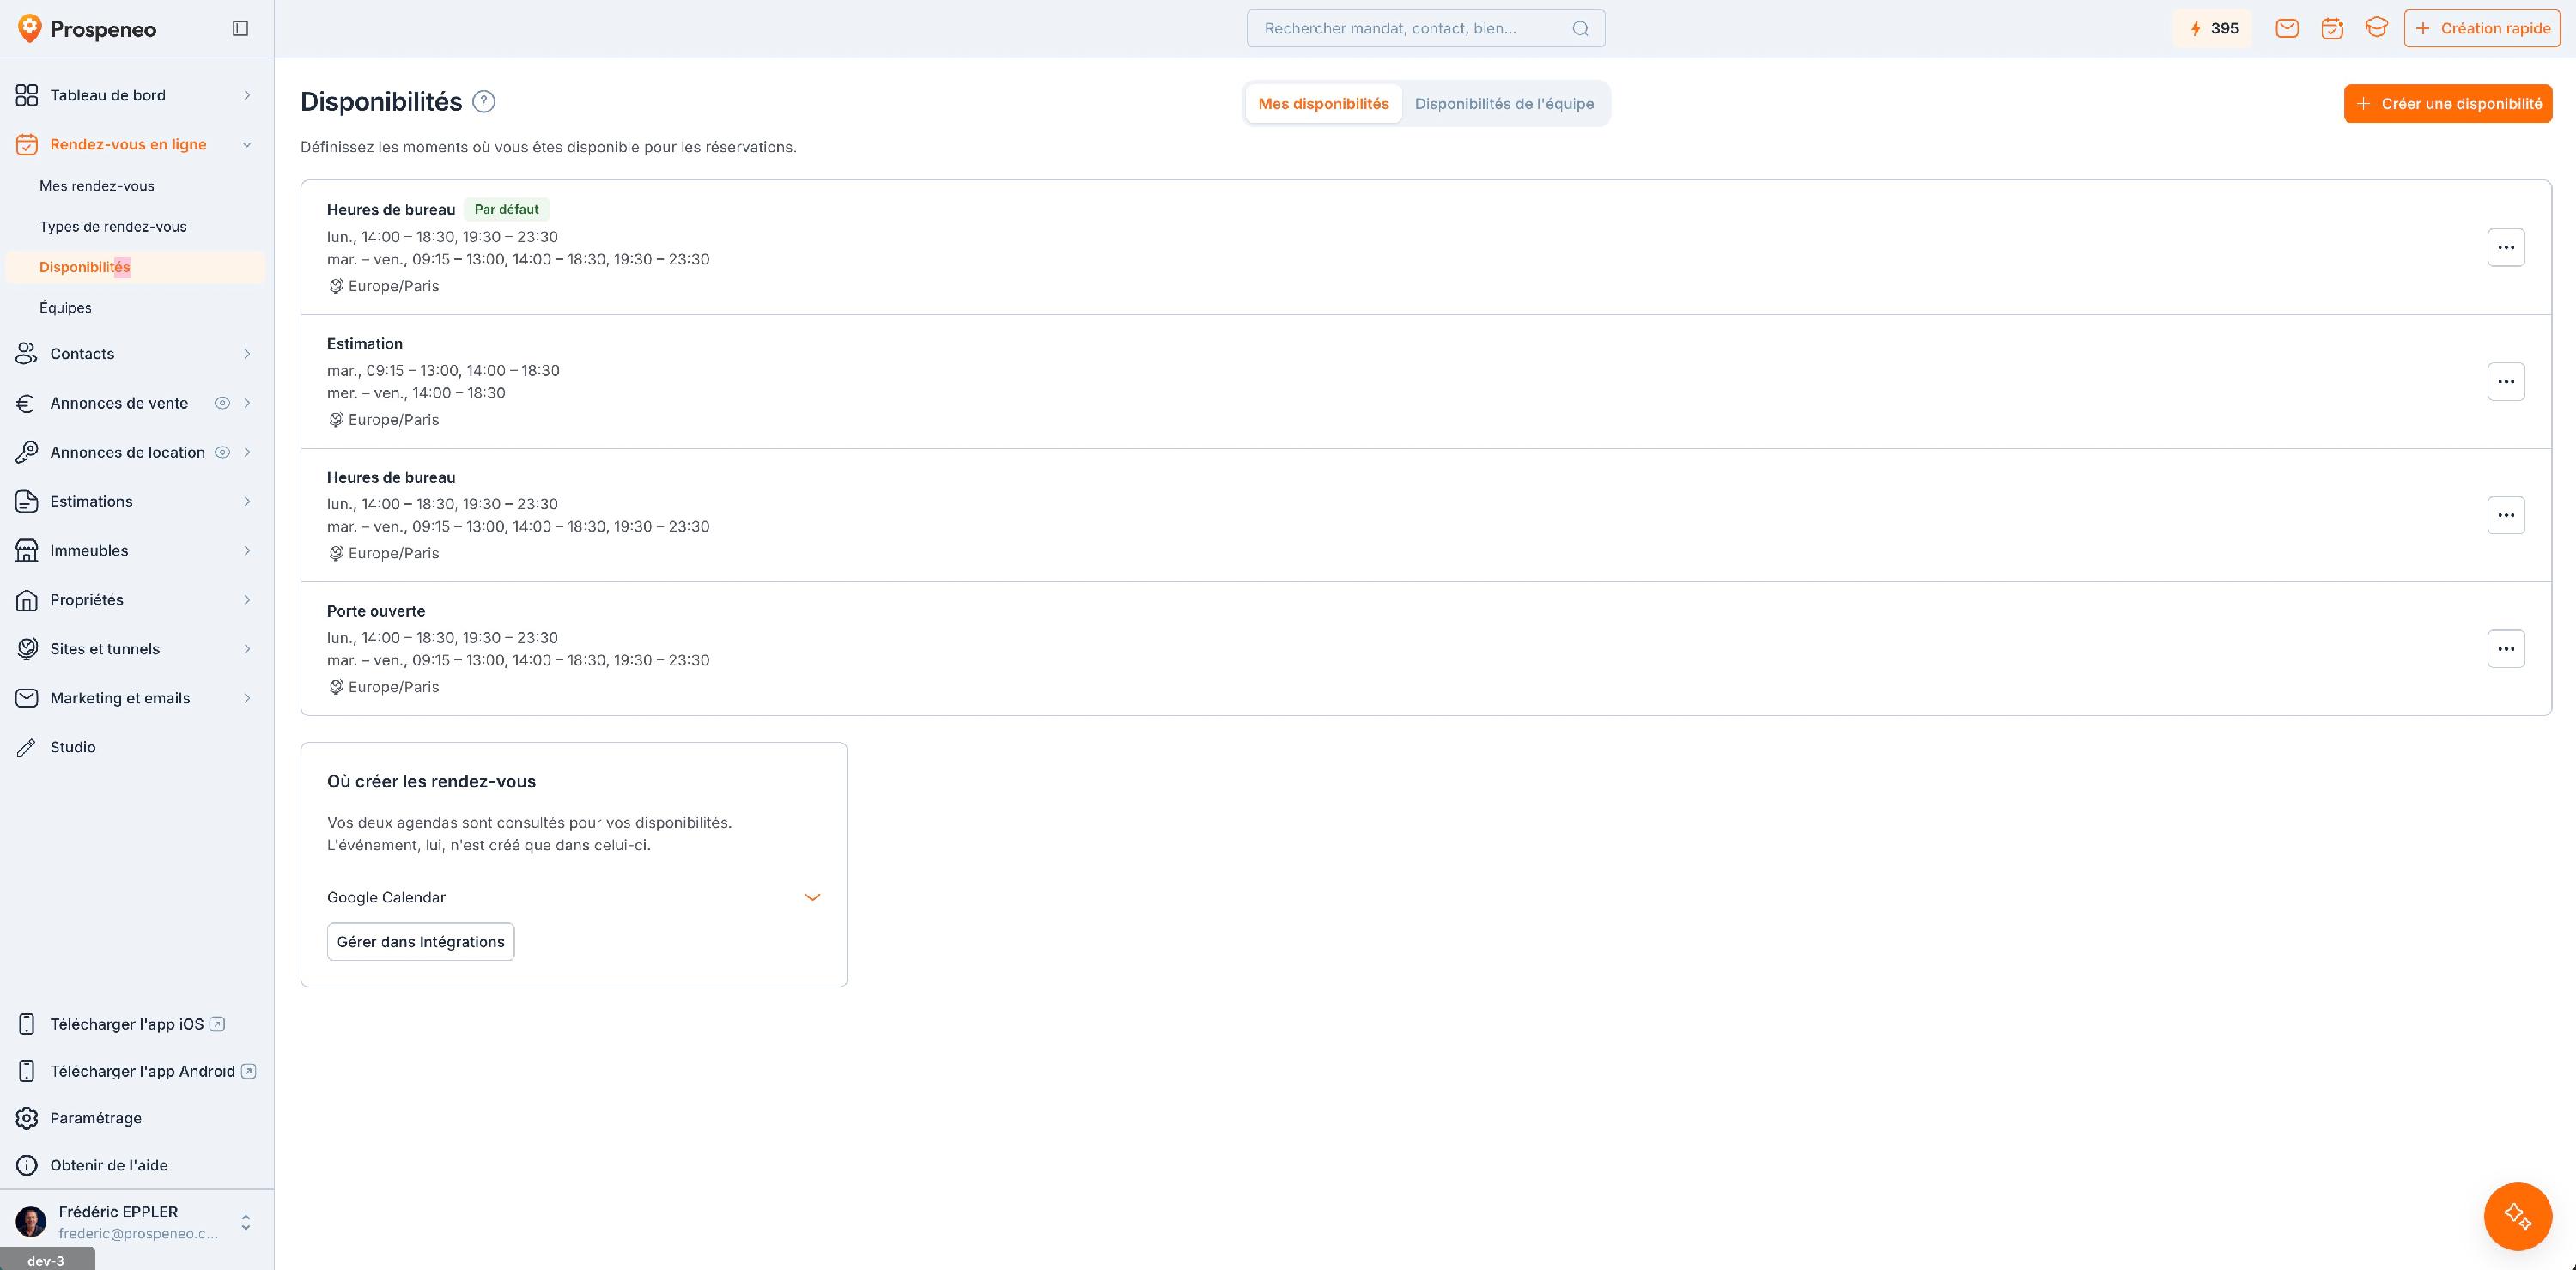Image resolution: width=2576 pixels, height=1270 pixels.
Task: Open the Google Calendar dropdown
Action: pyautogui.click(x=574, y=897)
